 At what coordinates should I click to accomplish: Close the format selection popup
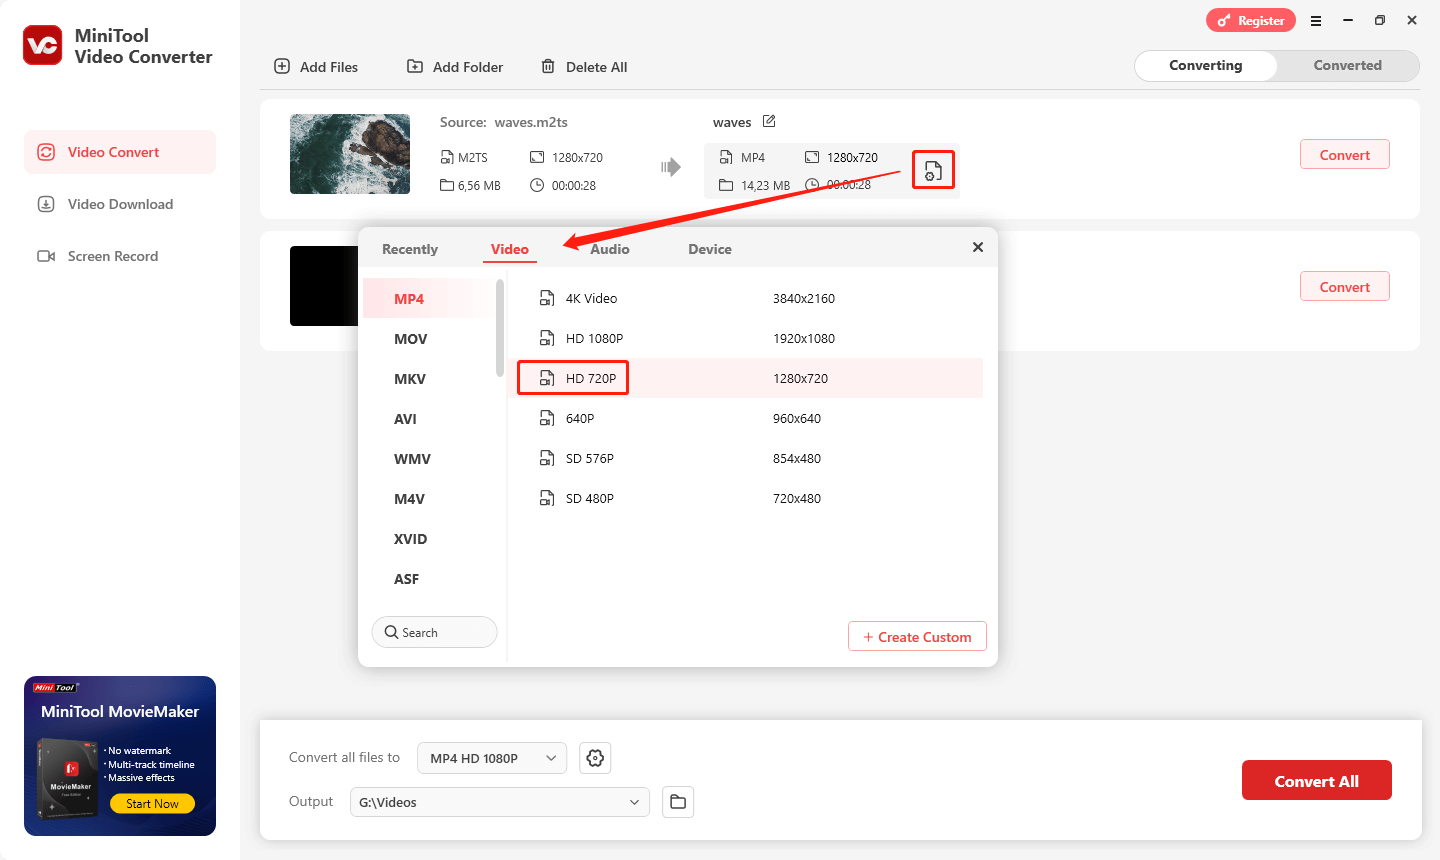click(978, 247)
